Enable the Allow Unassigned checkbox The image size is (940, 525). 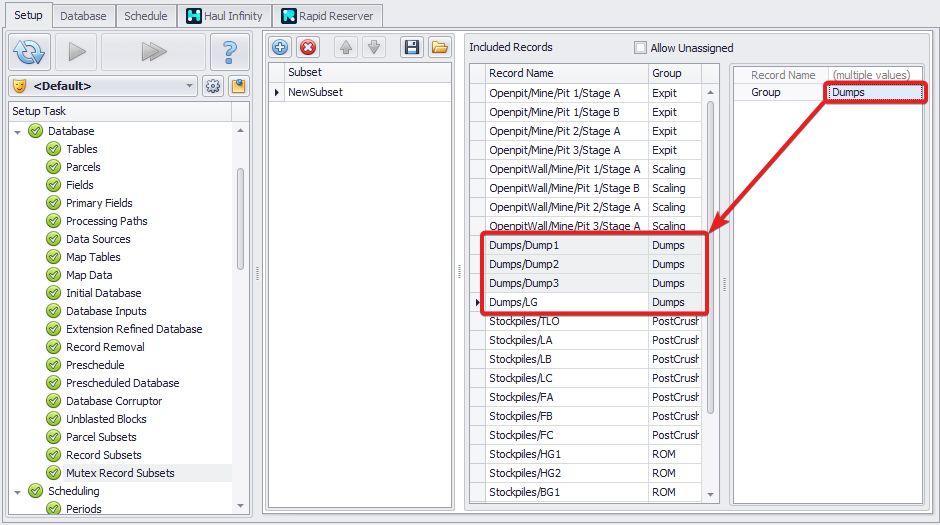pyautogui.click(x=640, y=48)
